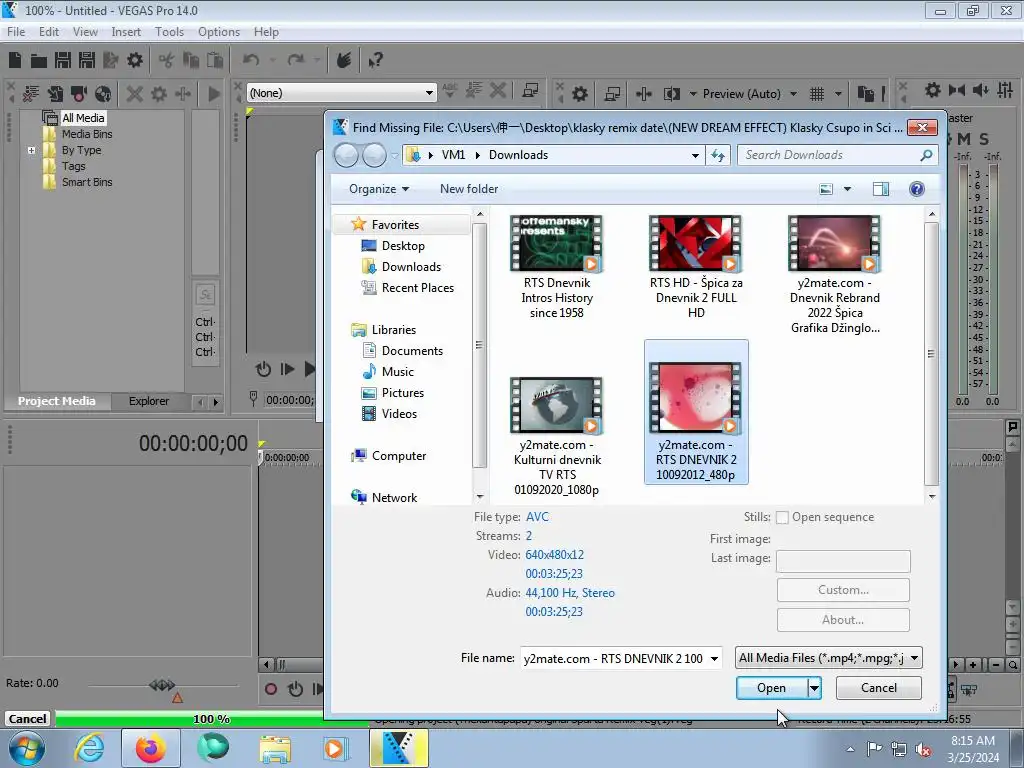Click the Save icon in VEGAS toolbar
This screenshot has width=1024, height=768.
pos(63,61)
